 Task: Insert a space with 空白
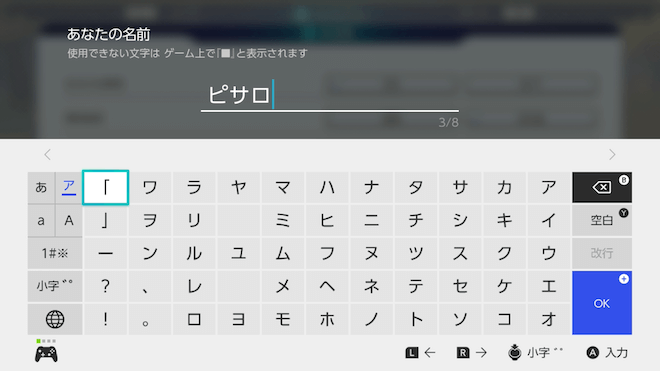click(x=601, y=220)
